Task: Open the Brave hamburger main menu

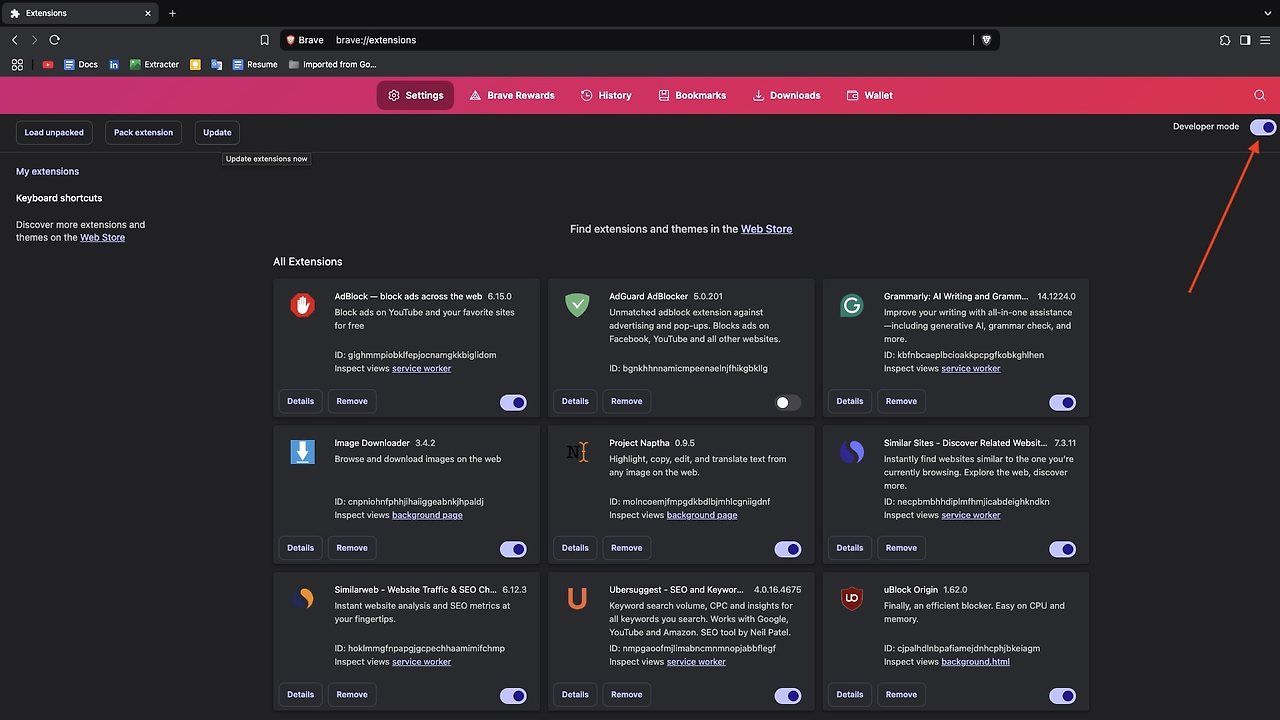Action: pos(1265,40)
